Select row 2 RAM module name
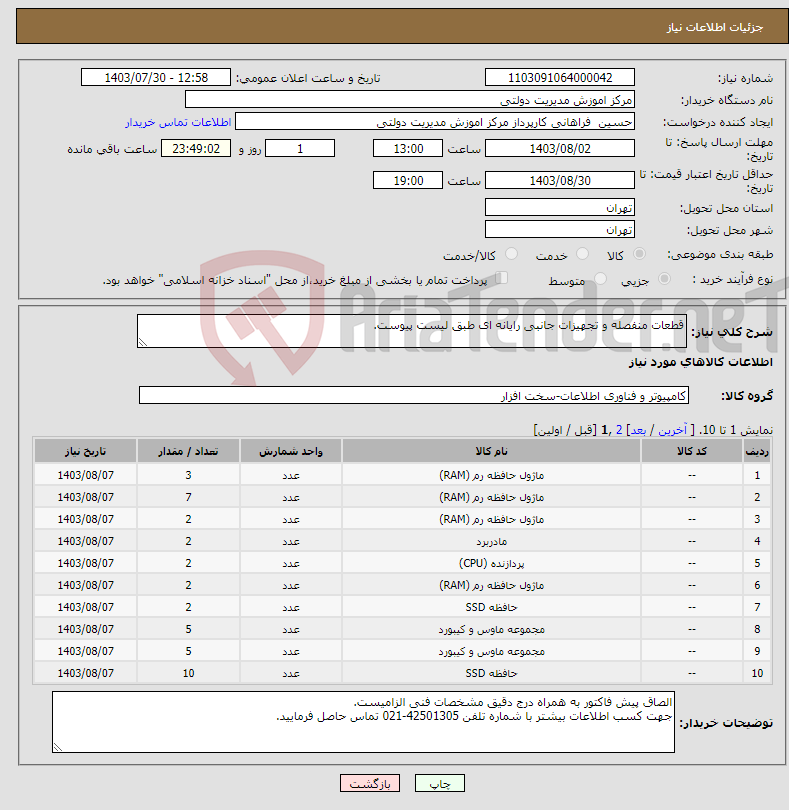Image resolution: width=789 pixels, height=810 pixels. [x=491, y=497]
